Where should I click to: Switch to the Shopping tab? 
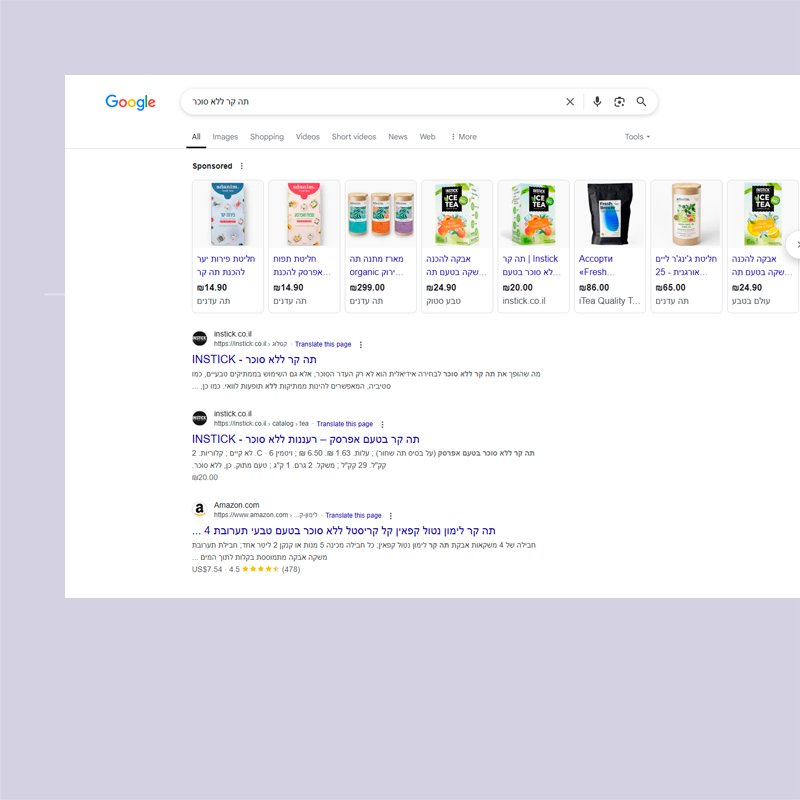click(x=267, y=137)
